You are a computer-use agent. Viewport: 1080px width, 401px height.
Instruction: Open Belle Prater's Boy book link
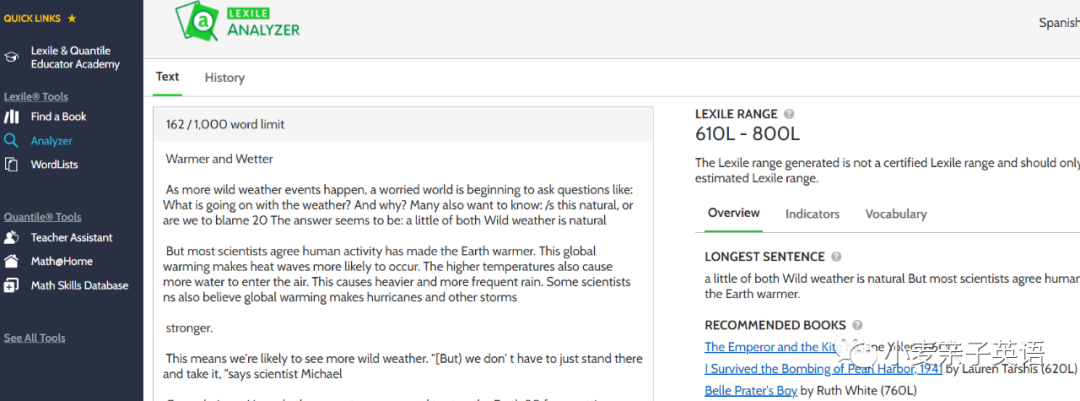coord(751,391)
